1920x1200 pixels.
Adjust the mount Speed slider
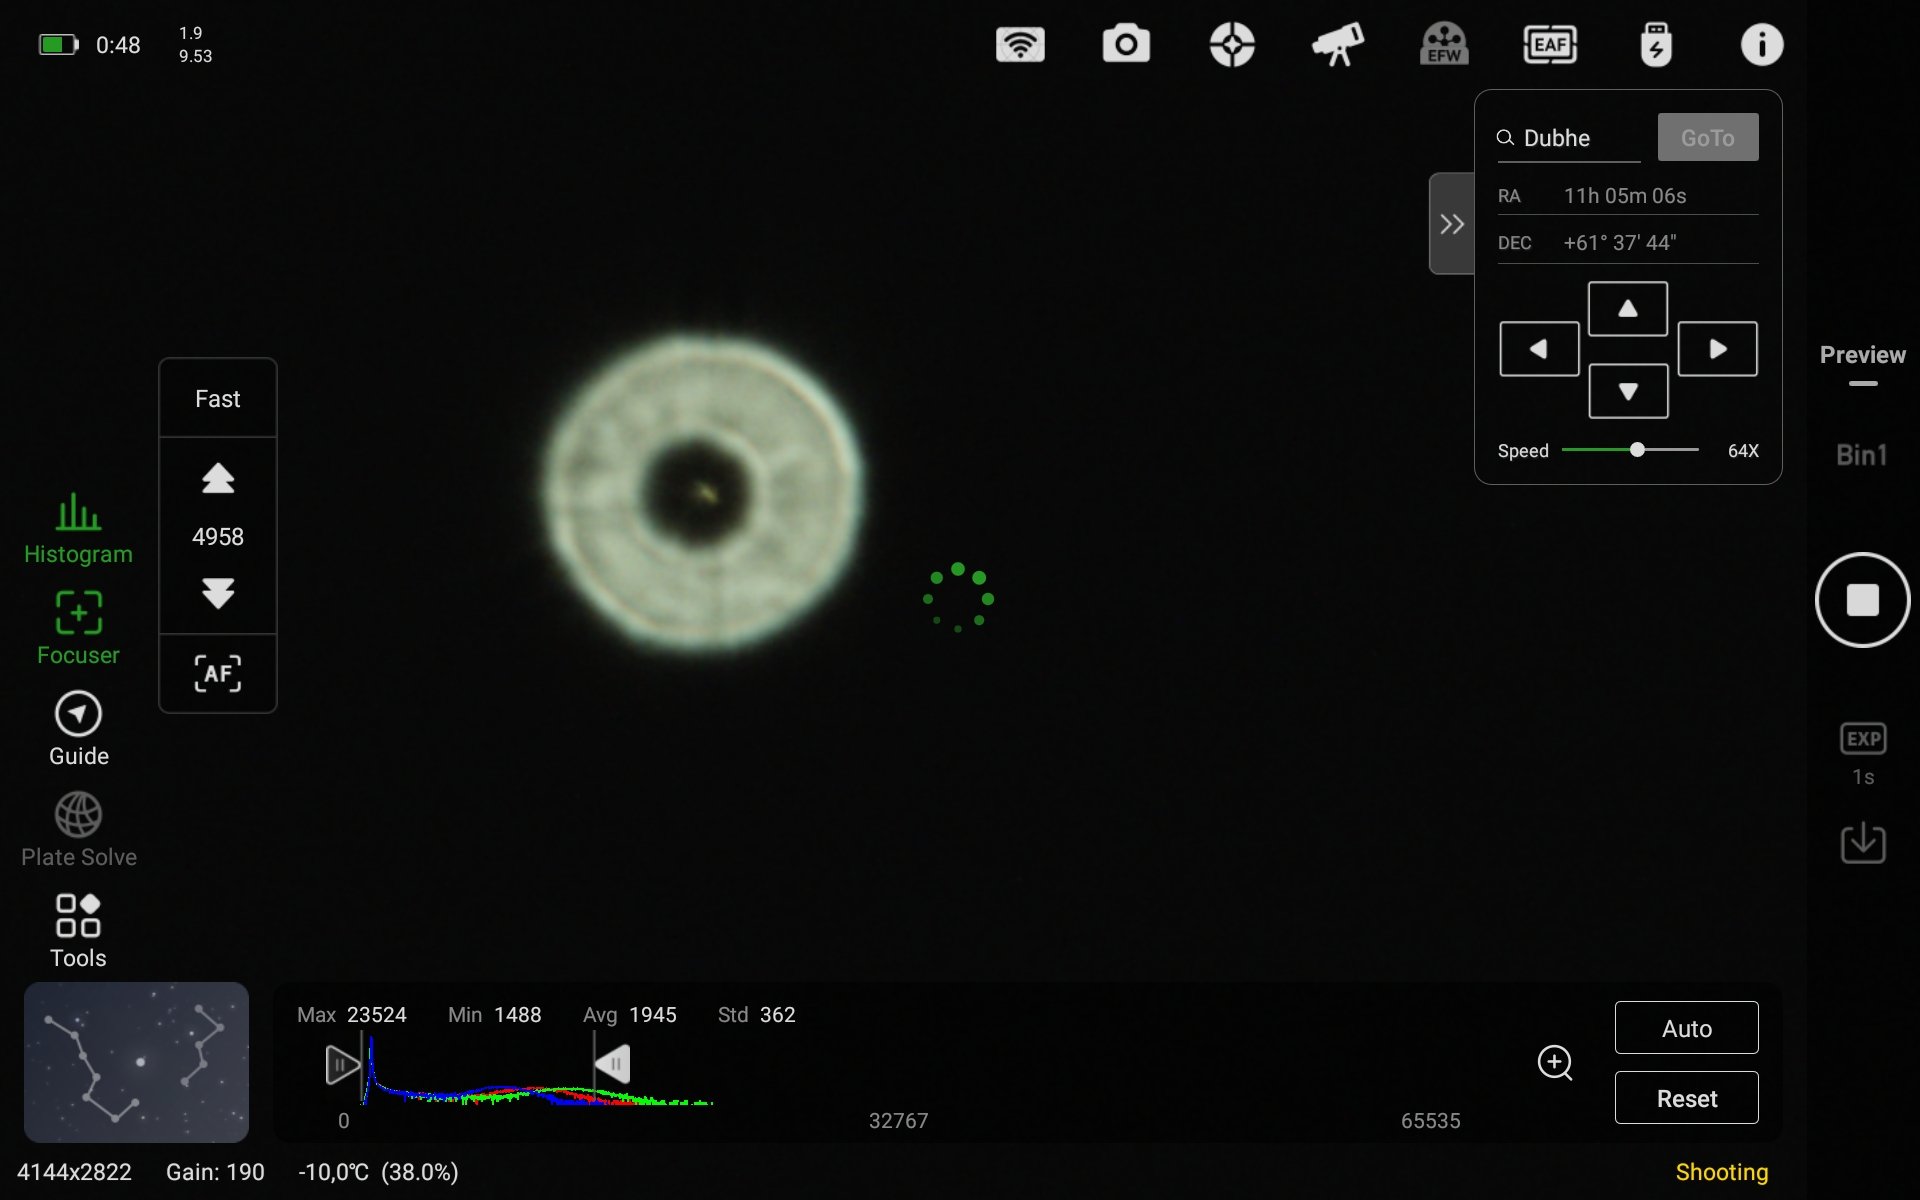pyautogui.click(x=1637, y=450)
